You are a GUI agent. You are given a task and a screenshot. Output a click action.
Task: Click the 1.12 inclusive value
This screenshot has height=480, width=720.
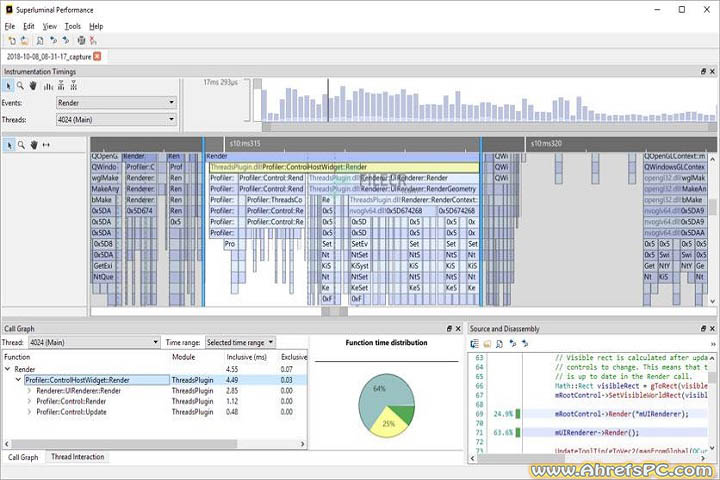pos(232,401)
